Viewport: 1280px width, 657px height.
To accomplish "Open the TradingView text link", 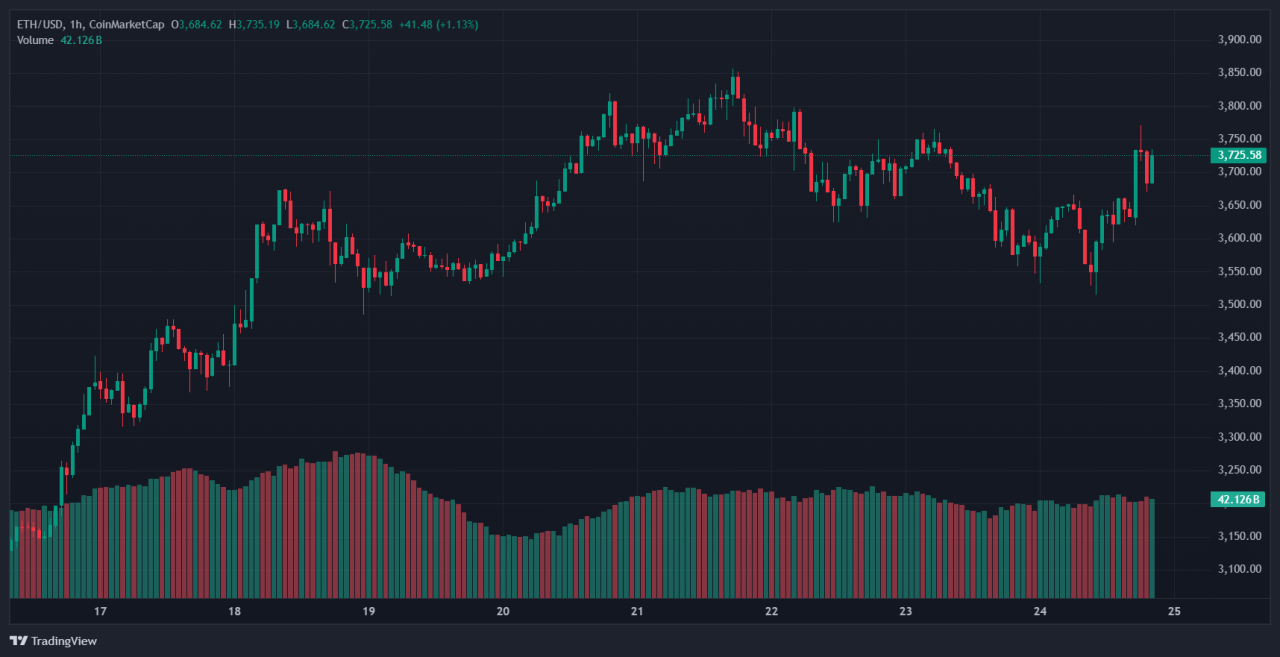I will (x=64, y=641).
